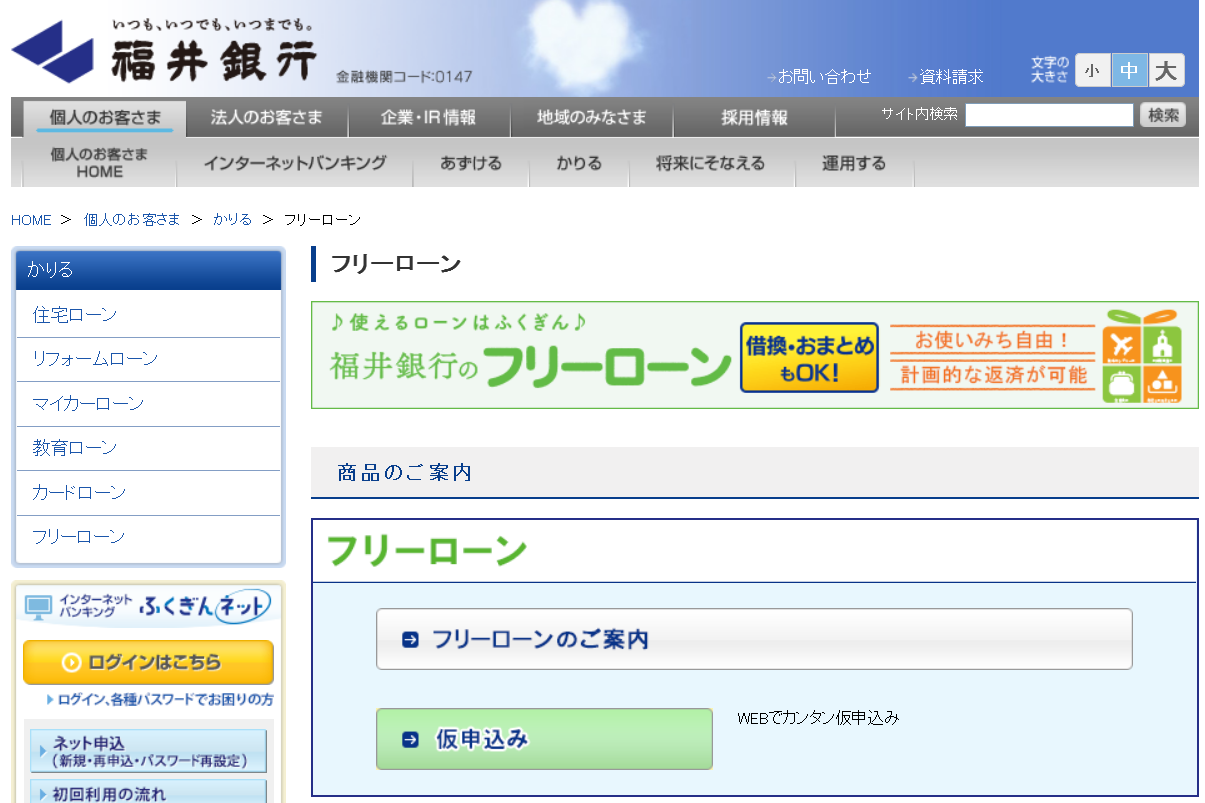Open フリーローン in the sidebar

148,537
